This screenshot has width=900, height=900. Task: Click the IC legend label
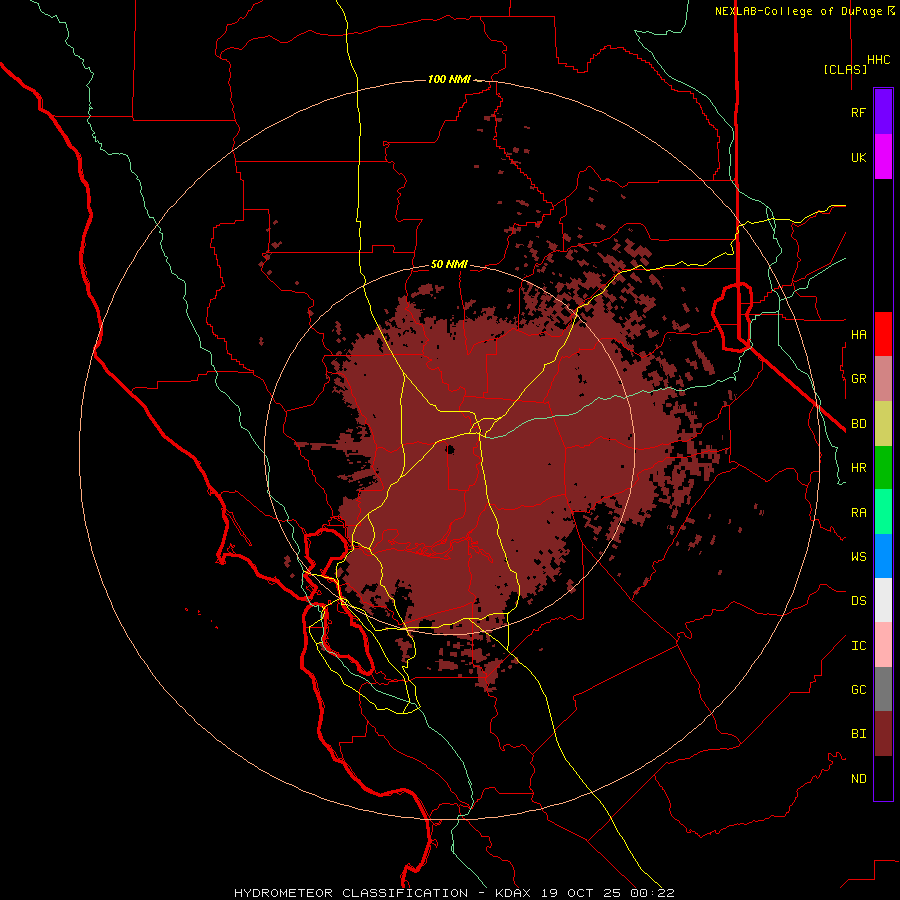point(858,646)
